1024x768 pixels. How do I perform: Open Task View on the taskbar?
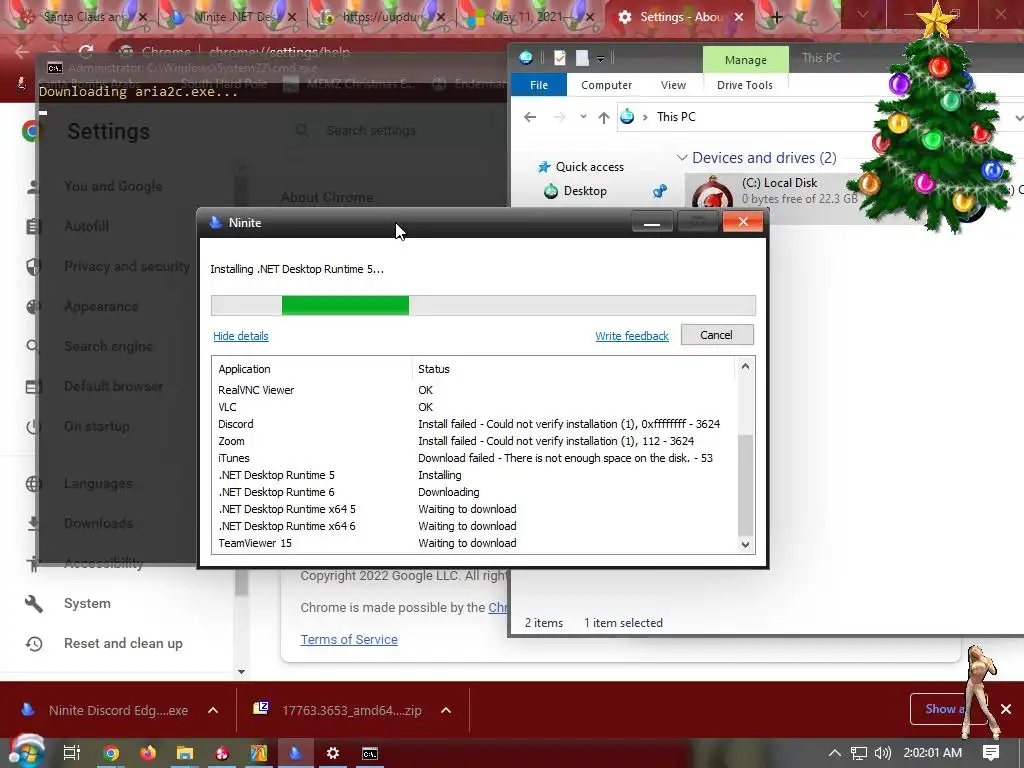(x=71, y=753)
